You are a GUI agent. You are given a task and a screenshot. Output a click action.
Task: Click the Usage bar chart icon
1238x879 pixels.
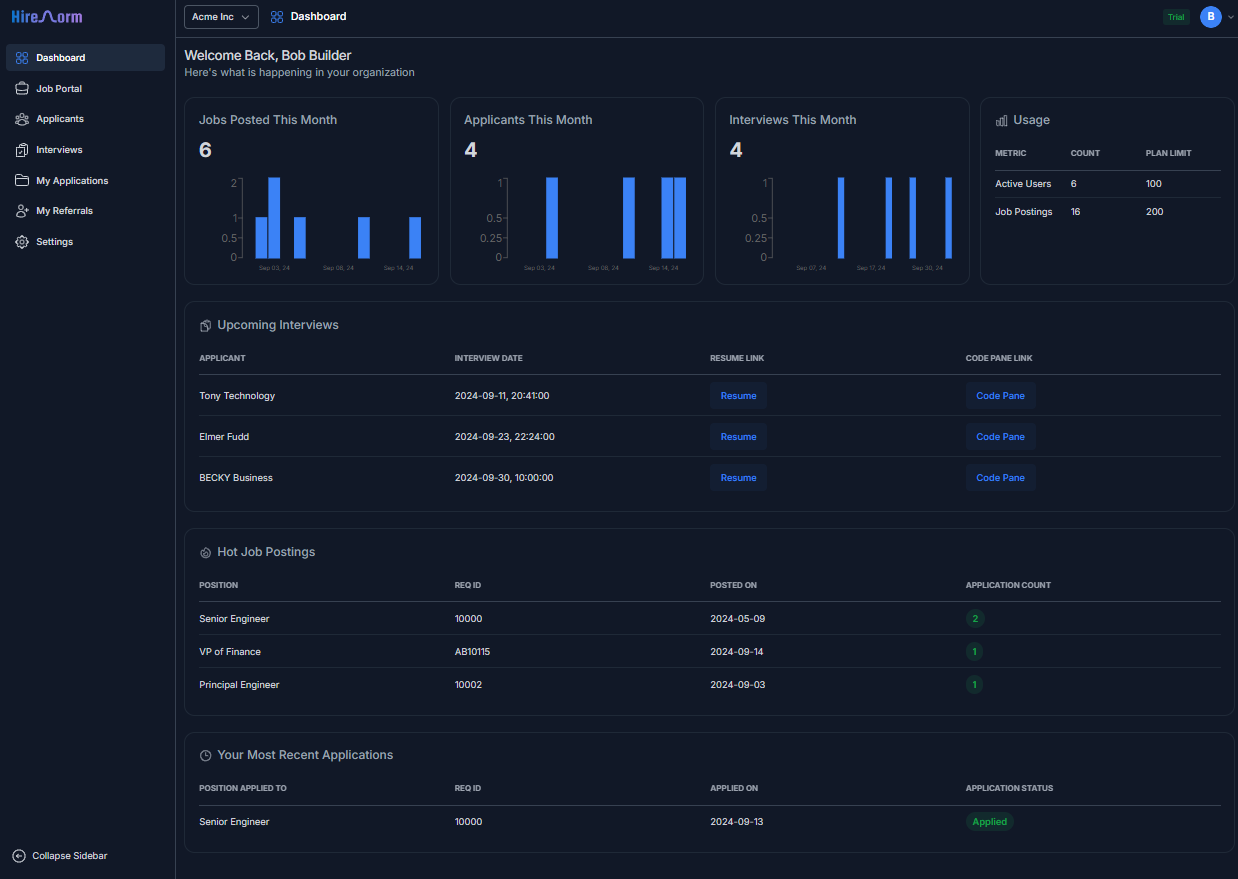[1002, 120]
